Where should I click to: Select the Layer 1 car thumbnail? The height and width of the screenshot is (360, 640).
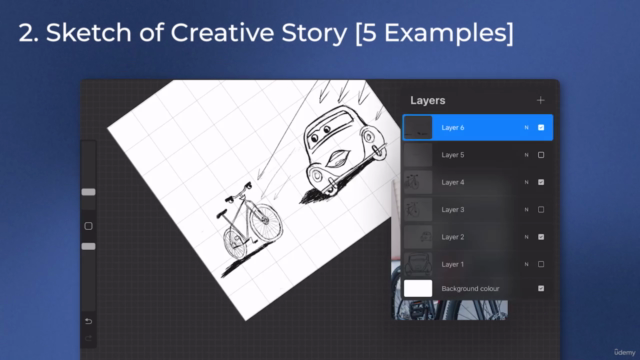tap(418, 264)
